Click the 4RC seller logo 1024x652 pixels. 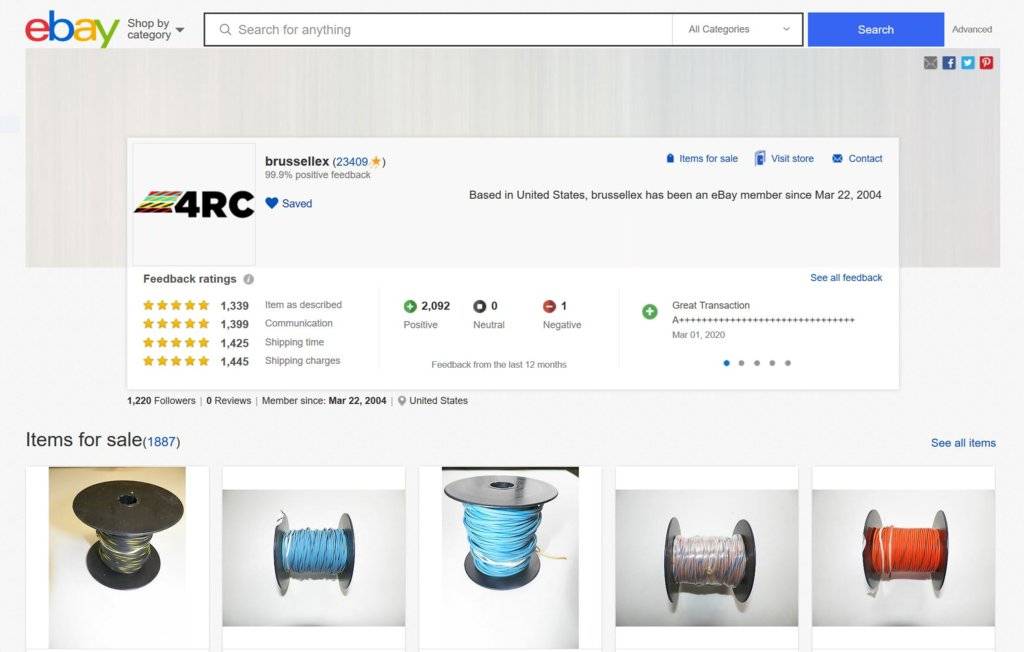click(x=194, y=204)
